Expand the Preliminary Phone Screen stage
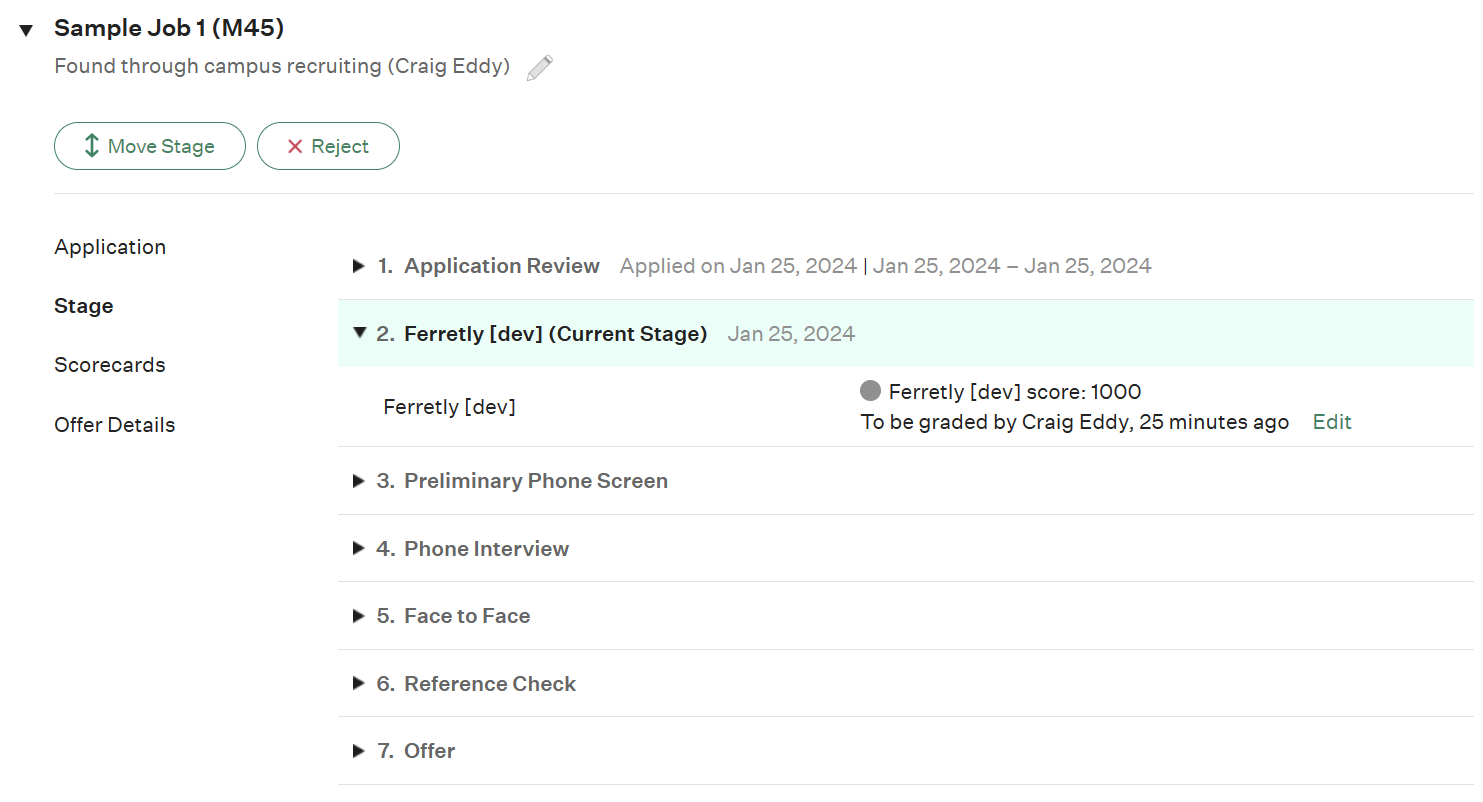1483x802 pixels. point(359,481)
